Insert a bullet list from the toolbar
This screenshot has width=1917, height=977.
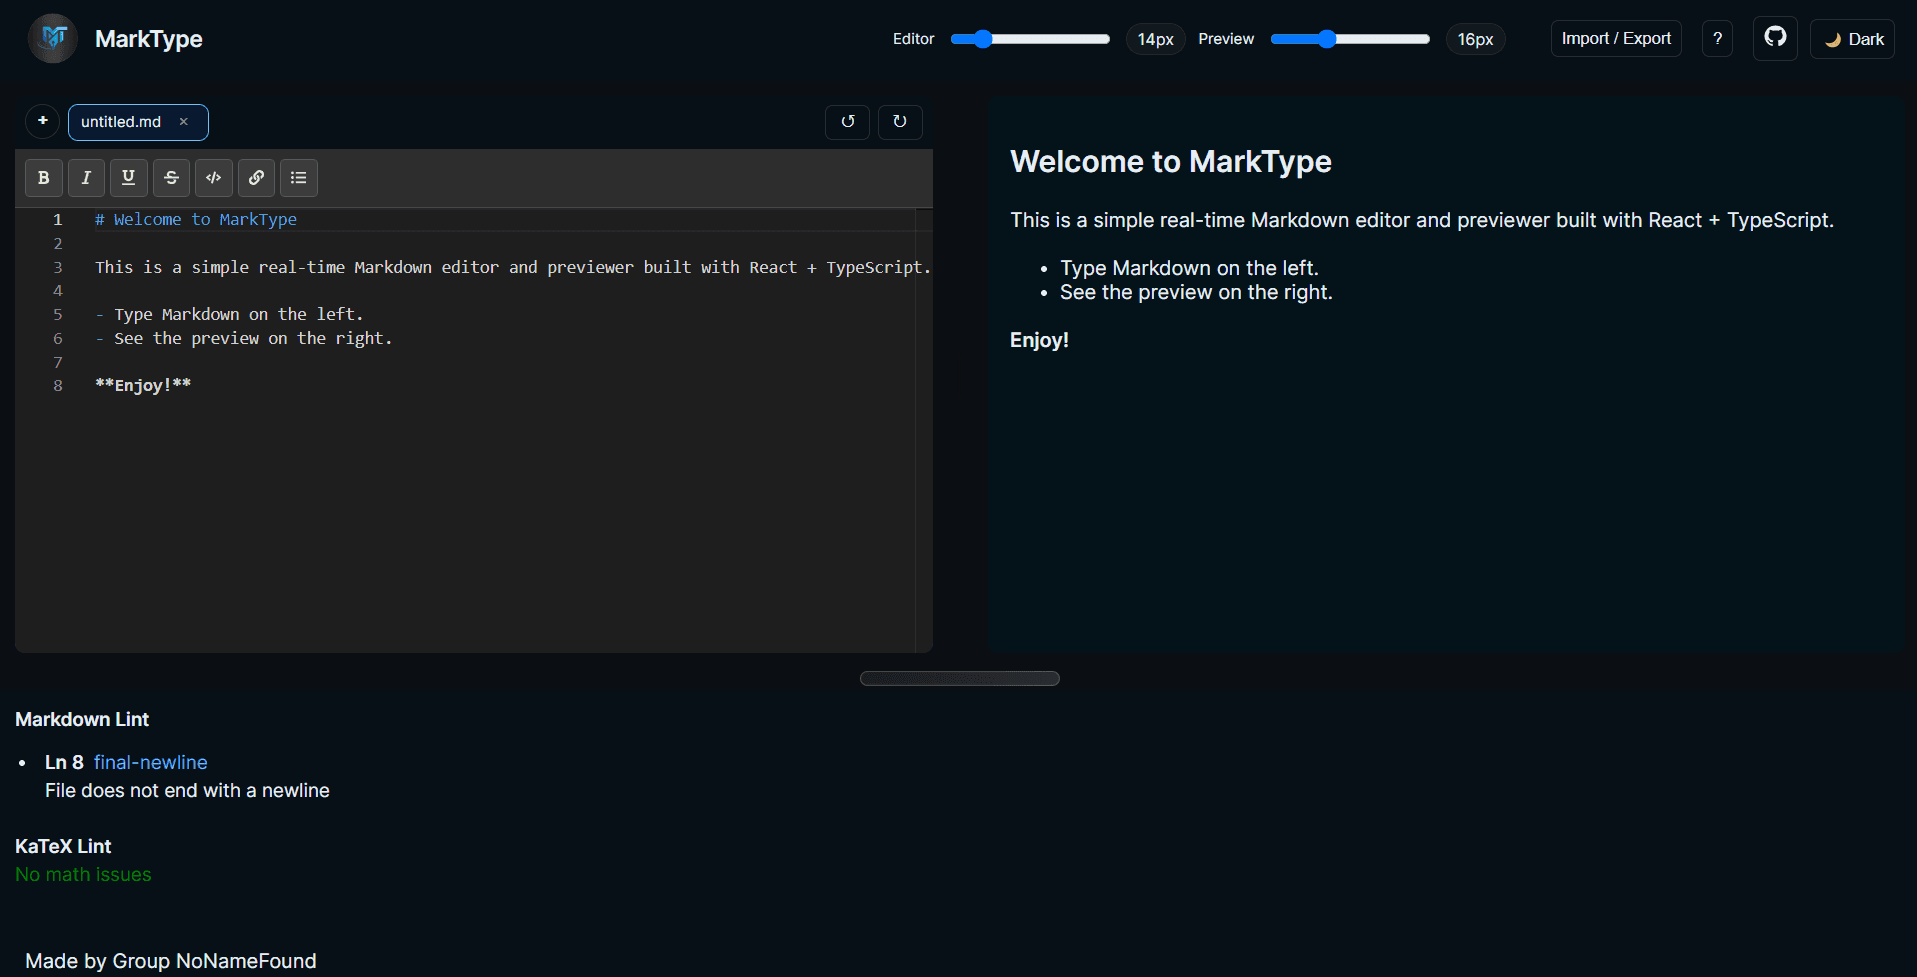[x=298, y=177]
